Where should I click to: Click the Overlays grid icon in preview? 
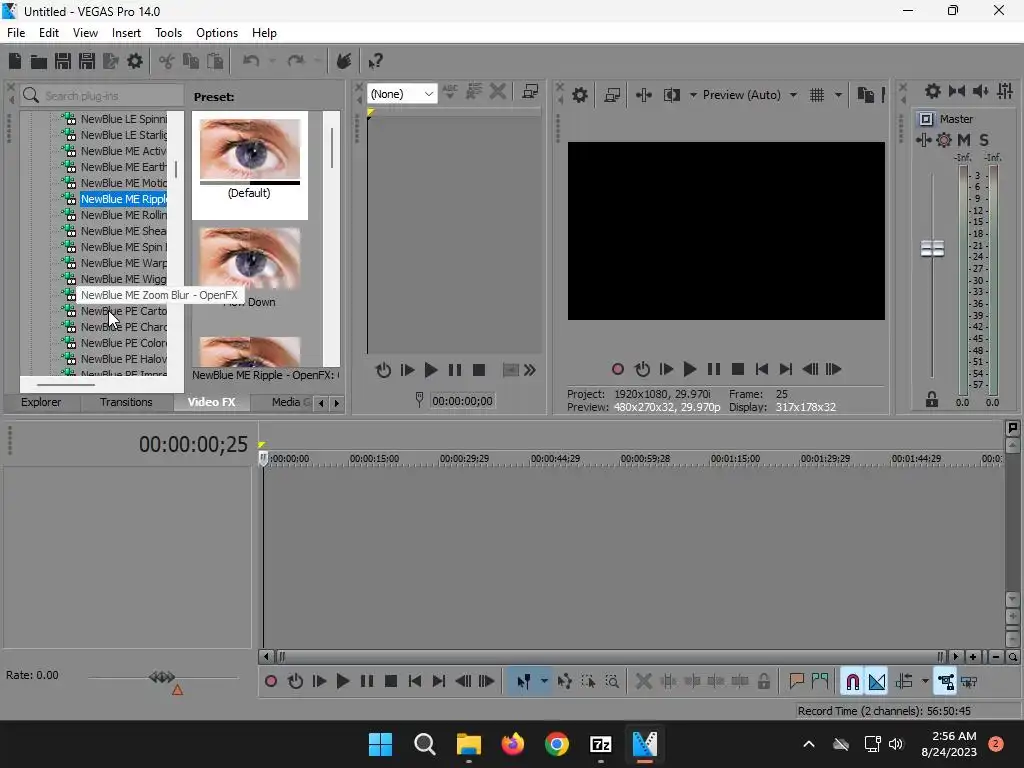click(x=817, y=95)
